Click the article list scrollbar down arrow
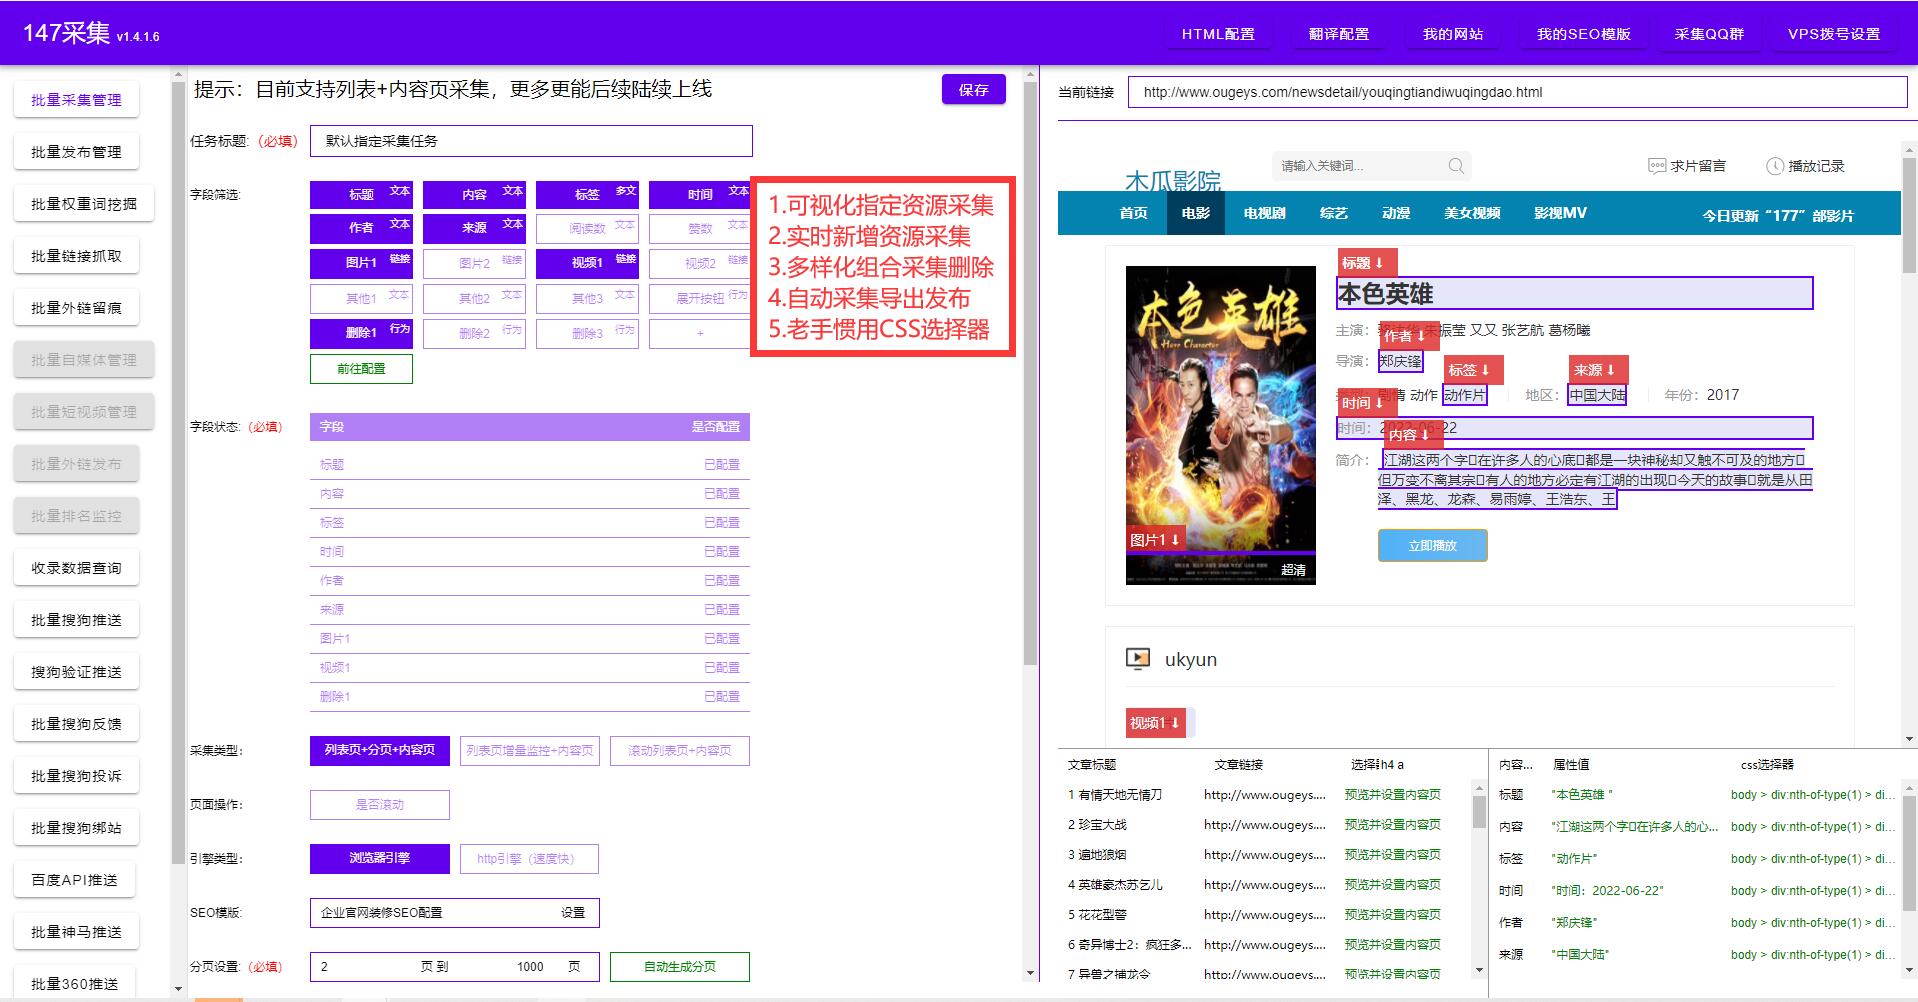This screenshot has width=1918, height=1002. pos(1479,970)
